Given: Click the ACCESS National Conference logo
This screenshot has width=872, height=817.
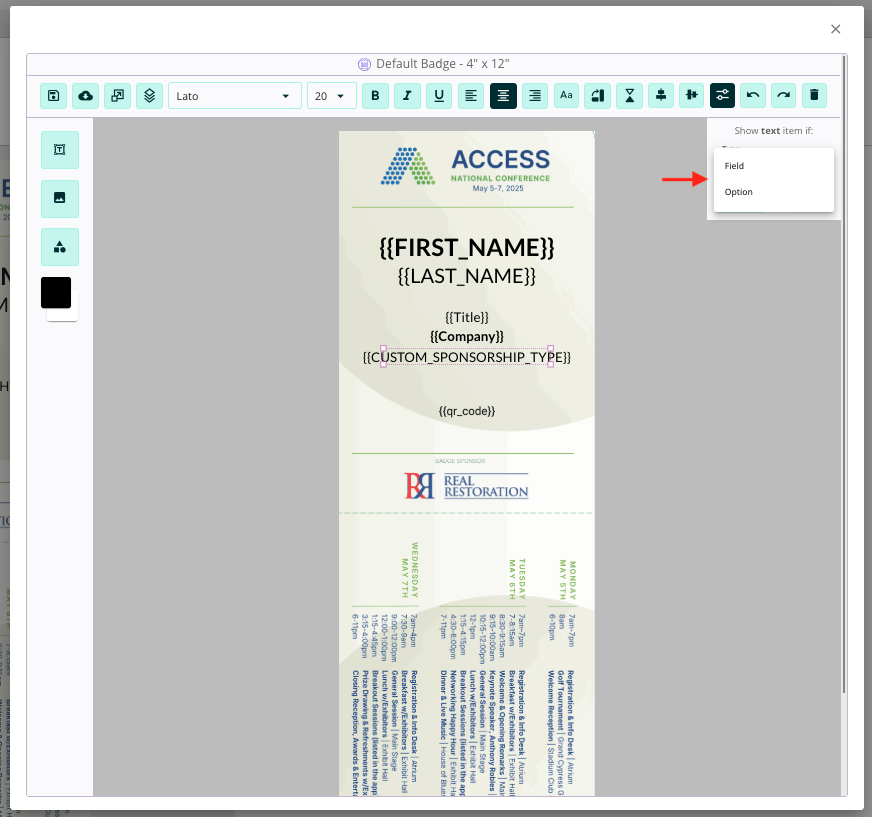Looking at the screenshot, I should 465,169.
